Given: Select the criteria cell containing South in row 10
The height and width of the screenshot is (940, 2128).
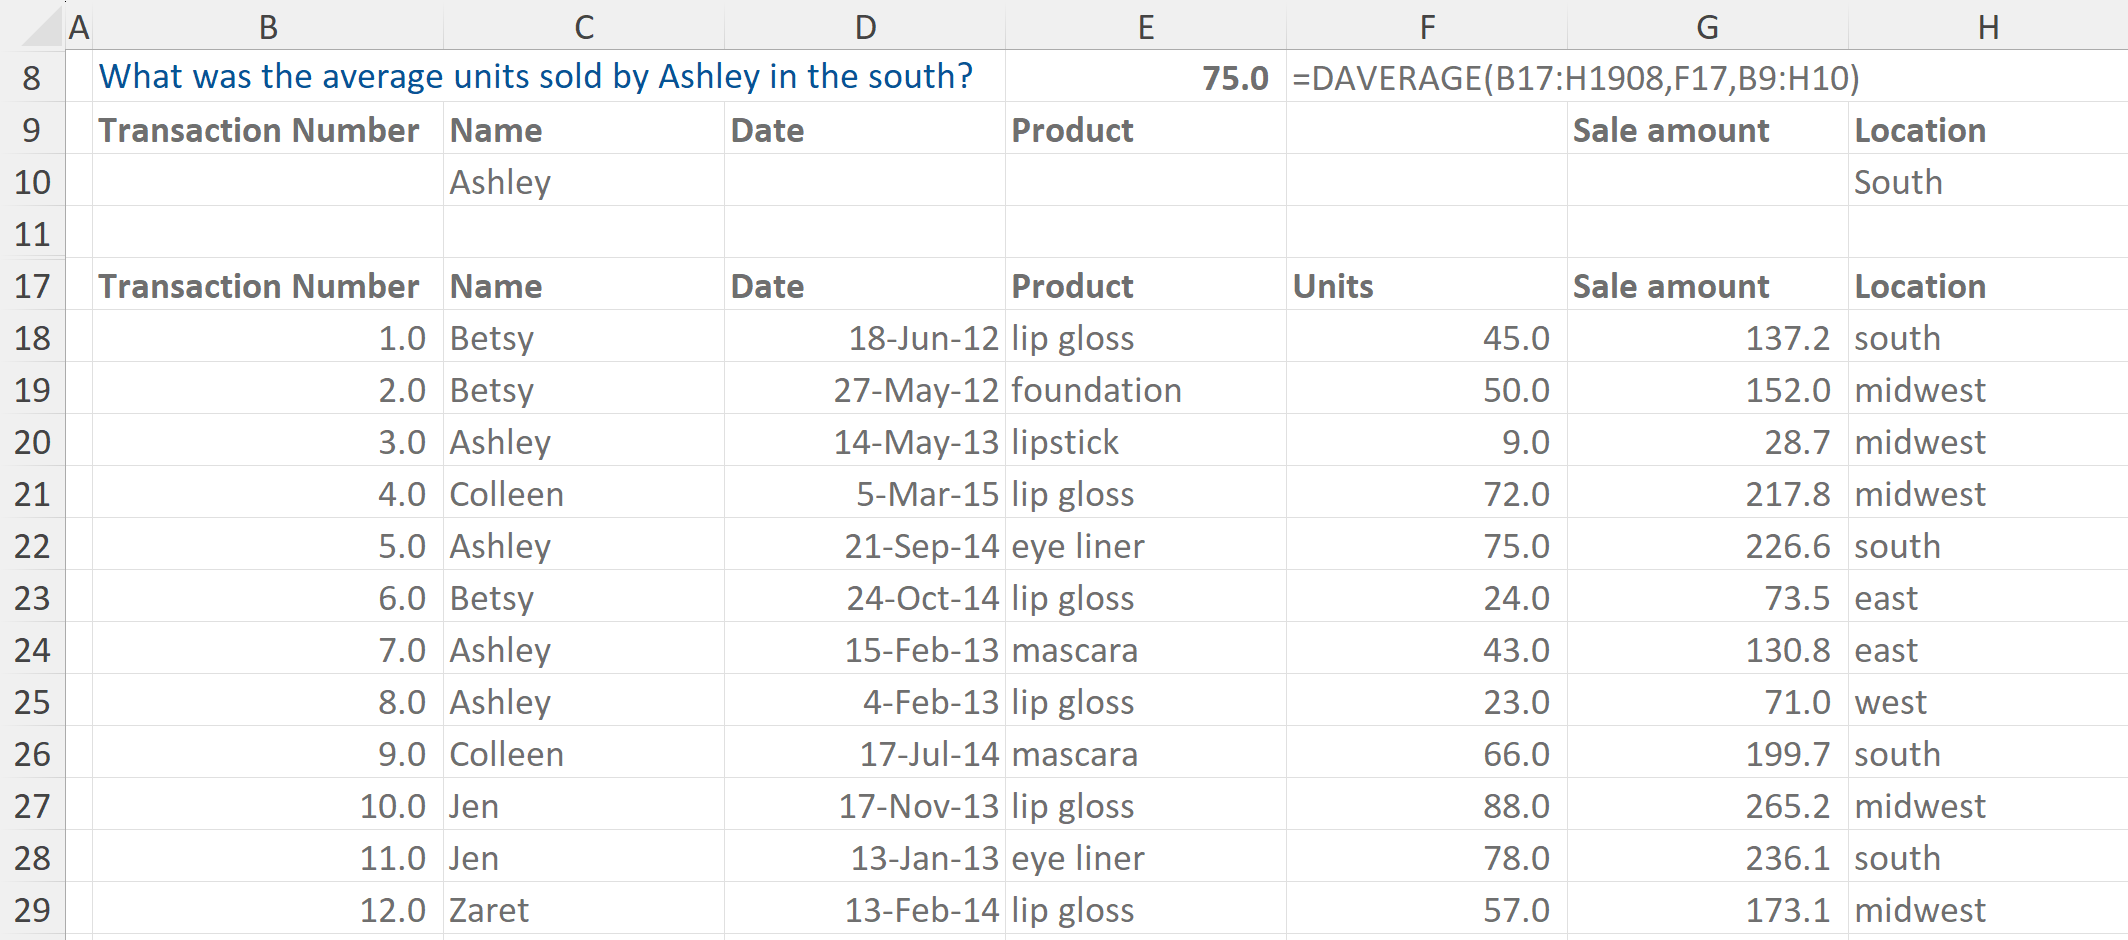Looking at the screenshot, I should [x=1988, y=182].
